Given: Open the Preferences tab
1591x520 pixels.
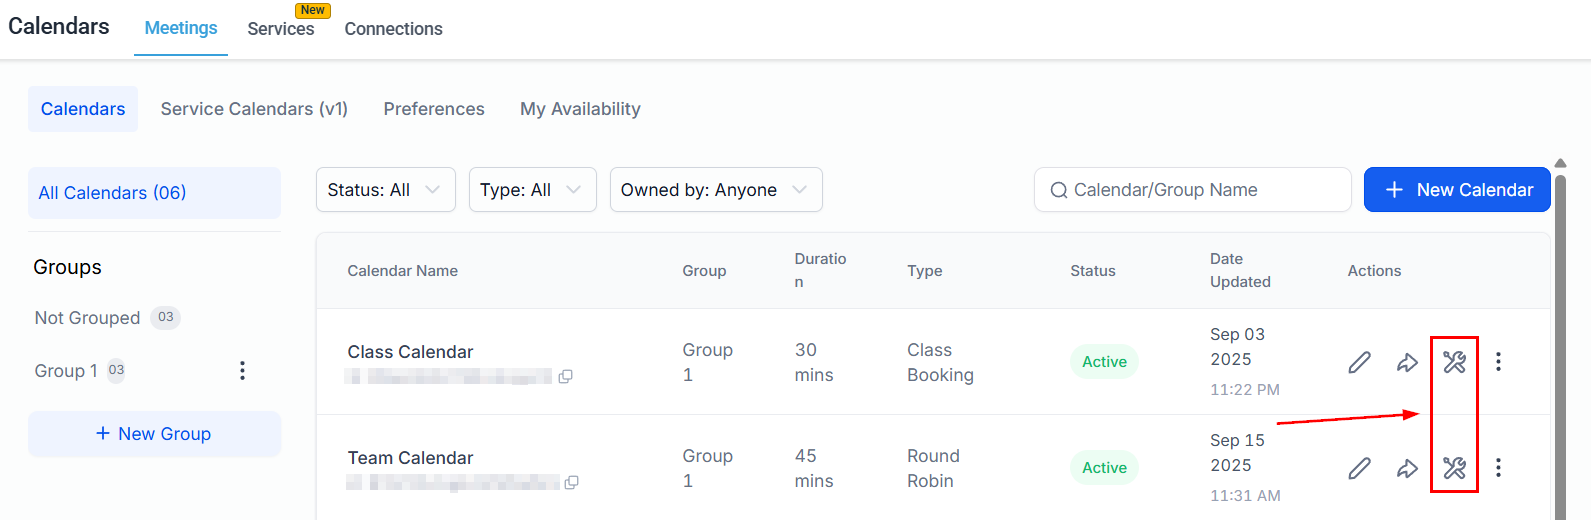Looking at the screenshot, I should point(434,109).
